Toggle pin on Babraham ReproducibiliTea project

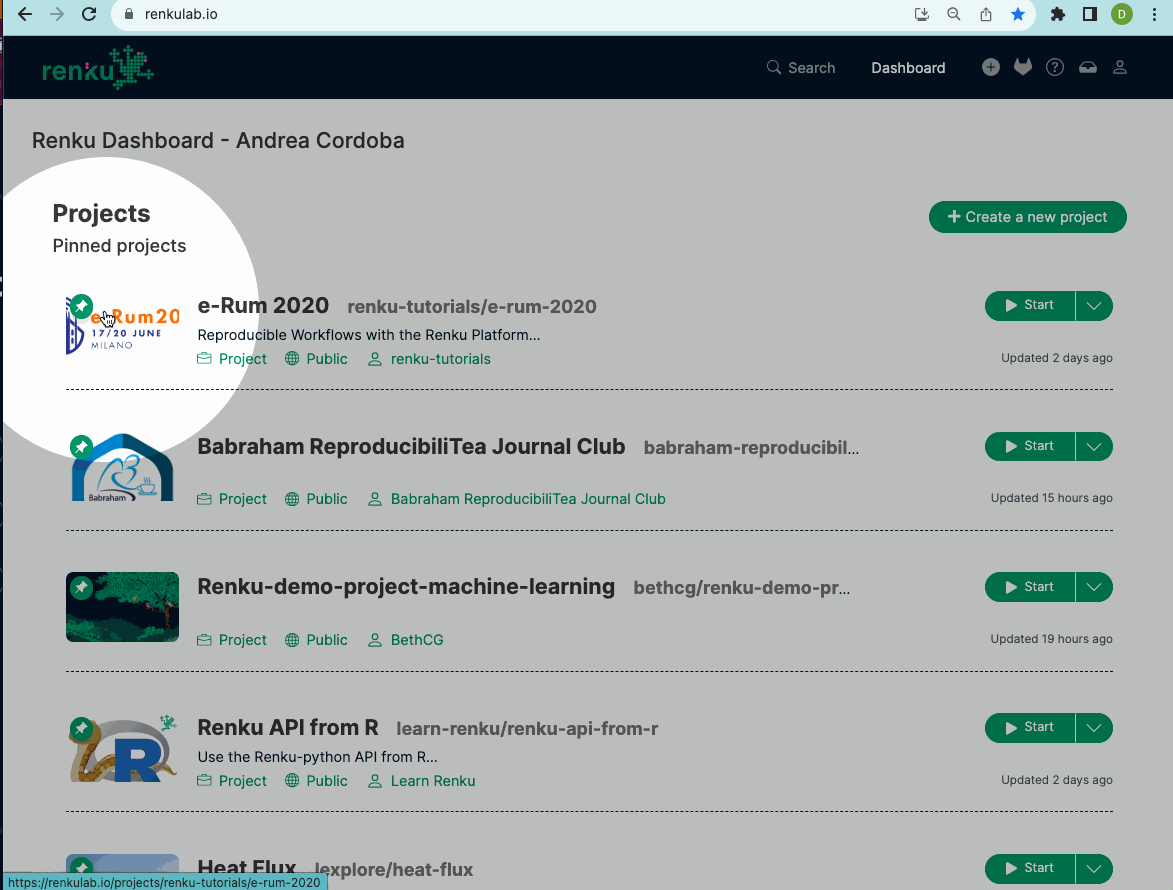[81, 446]
